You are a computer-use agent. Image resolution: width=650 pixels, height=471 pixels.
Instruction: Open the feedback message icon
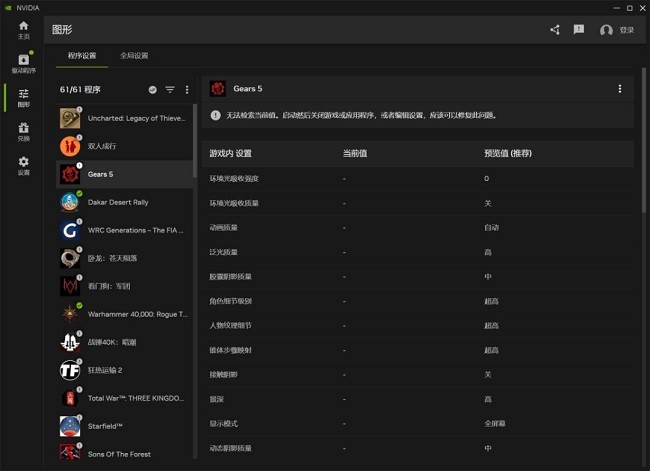click(579, 30)
